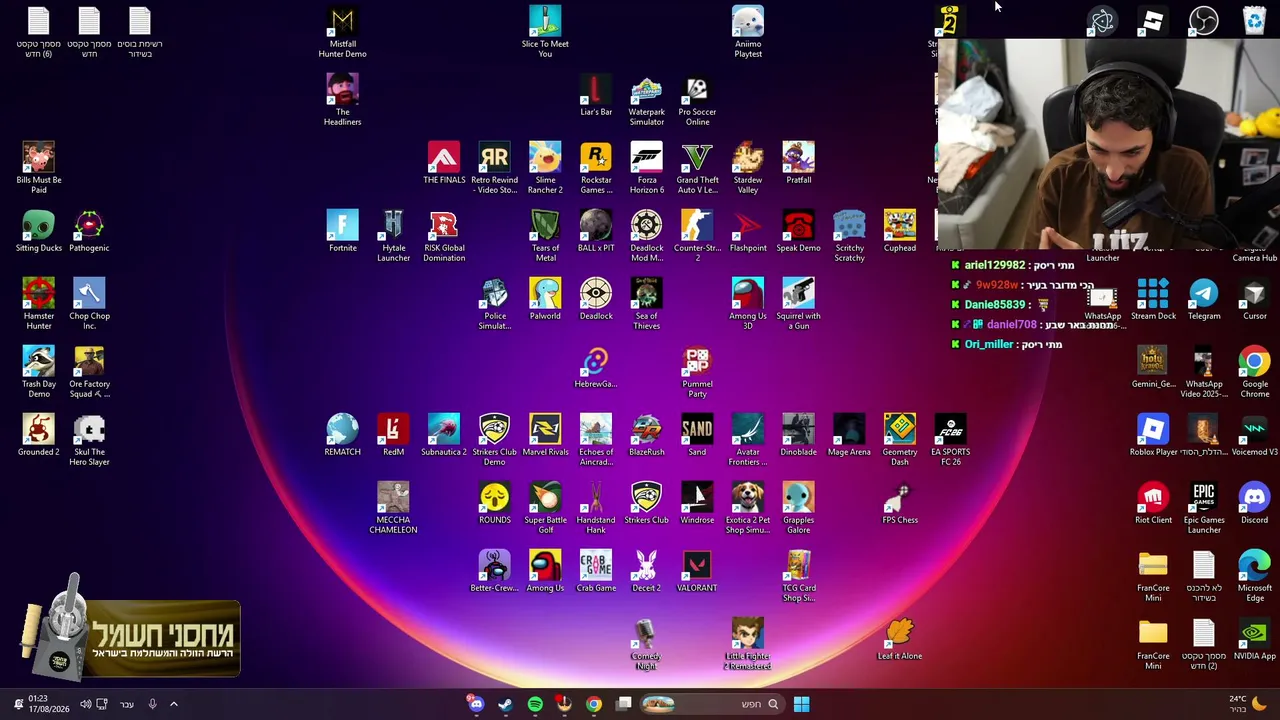1280x720 pixels.
Task: Open Forza Horizon 6 shortcut
Action: coord(646,169)
